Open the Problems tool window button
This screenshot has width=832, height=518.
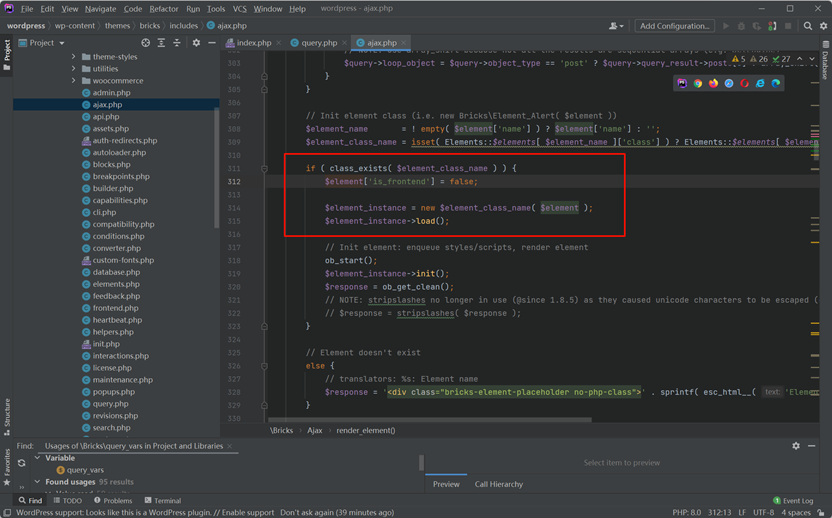[x=113, y=500]
